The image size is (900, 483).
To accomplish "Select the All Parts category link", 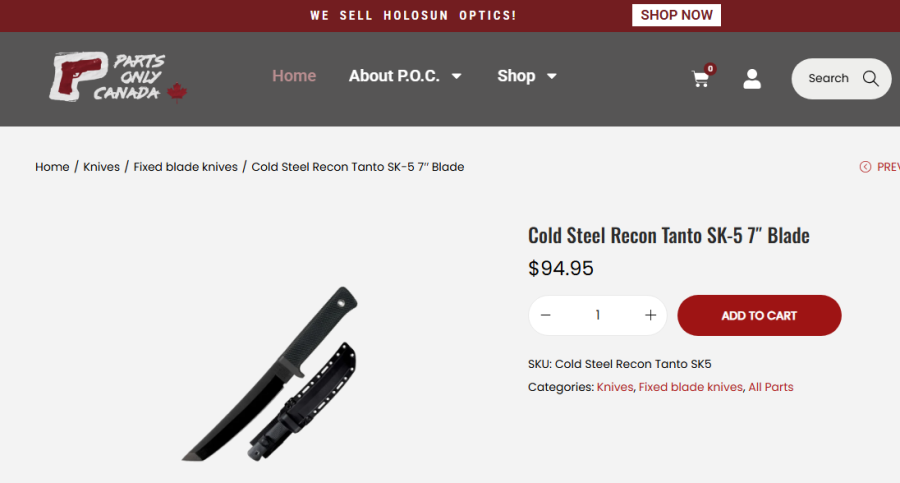I will tap(771, 387).
